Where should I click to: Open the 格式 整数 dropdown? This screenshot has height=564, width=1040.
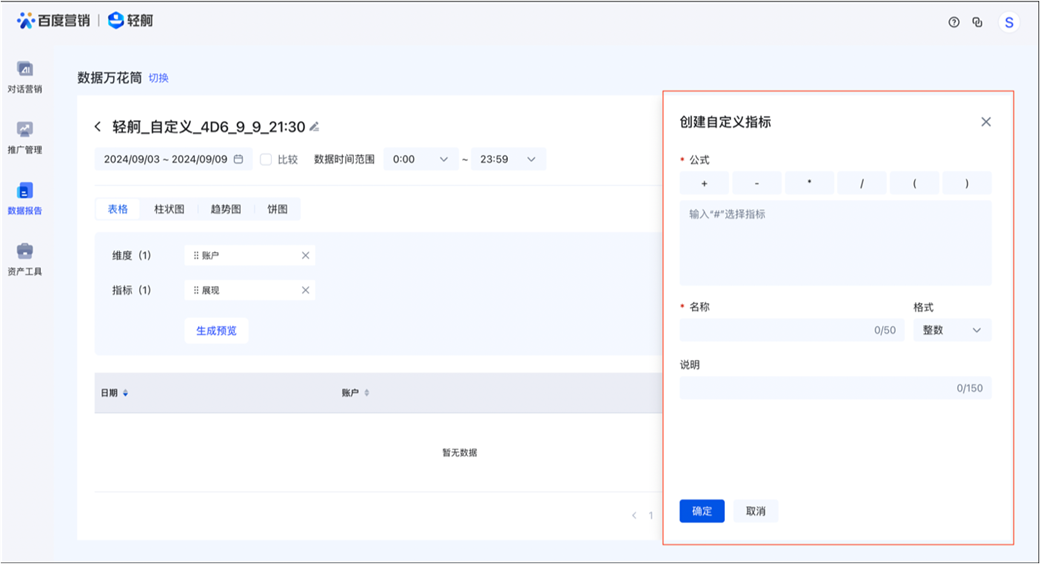(x=951, y=330)
